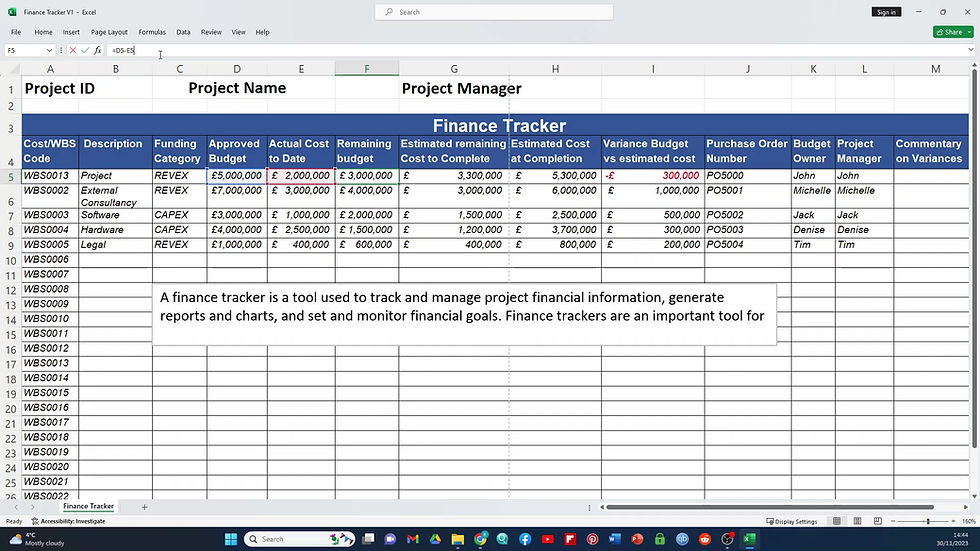Click the Share button
The width and height of the screenshot is (980, 551).
pyautogui.click(x=949, y=32)
